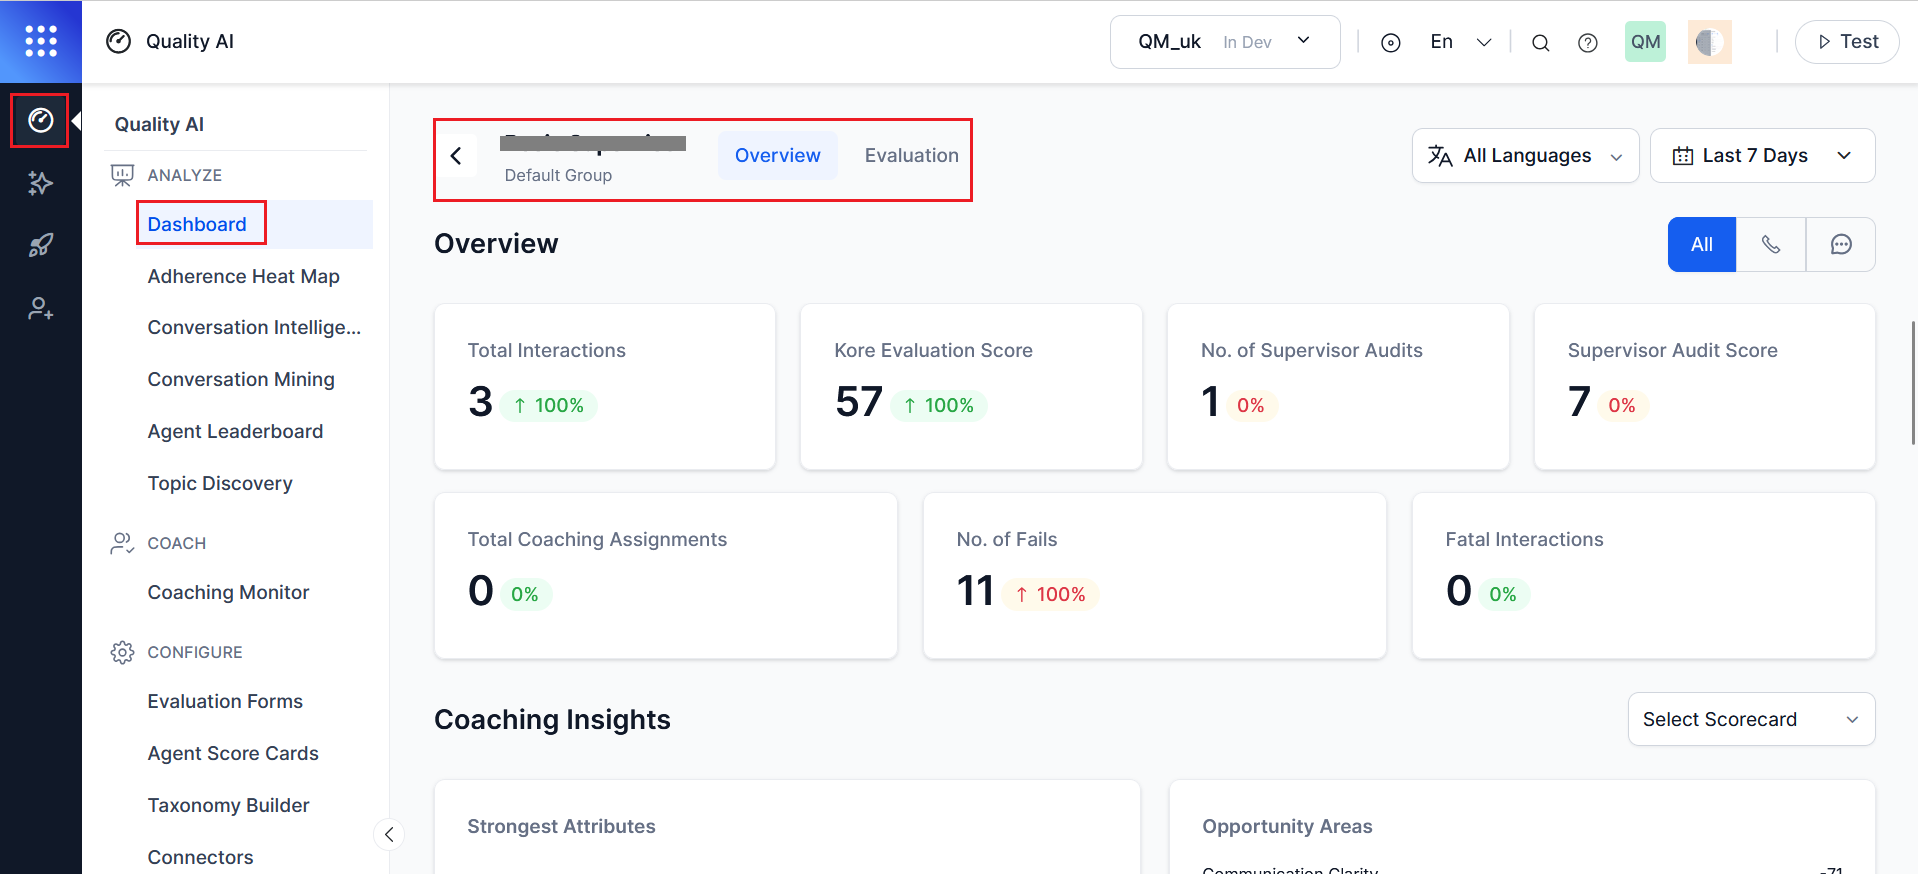
Task: Open Adherence Heat Map
Action: pyautogui.click(x=244, y=276)
